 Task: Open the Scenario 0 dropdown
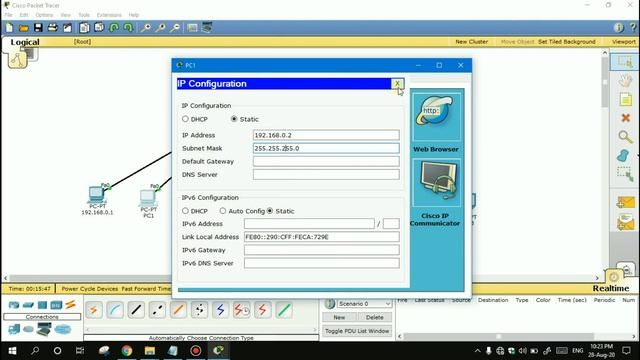coord(364,304)
